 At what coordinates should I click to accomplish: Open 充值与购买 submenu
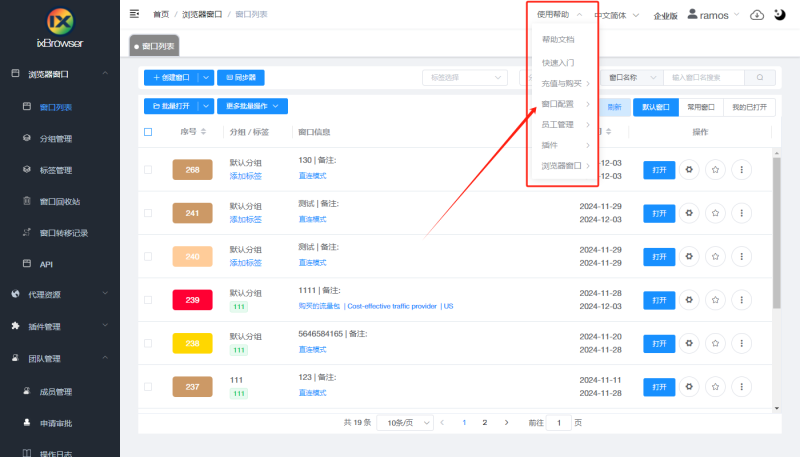pos(565,83)
